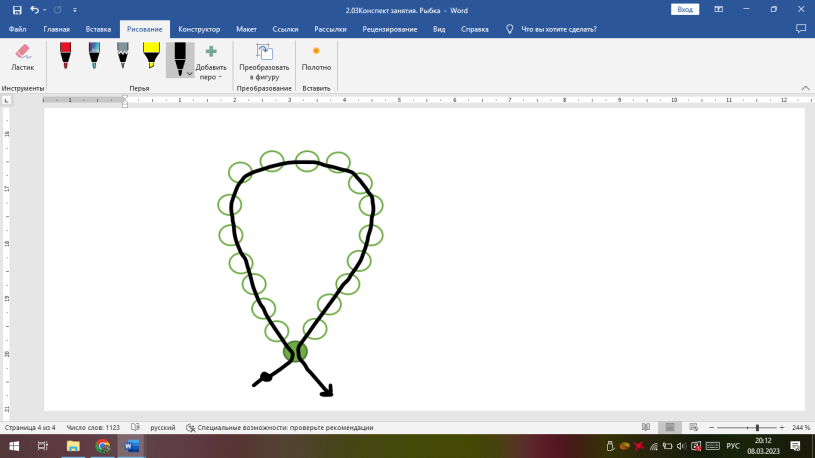The width and height of the screenshot is (815, 458).
Task: Pick the galaxy-colored pen
Action: coord(94,54)
